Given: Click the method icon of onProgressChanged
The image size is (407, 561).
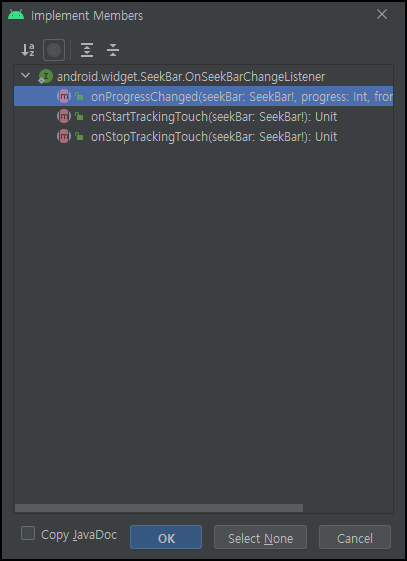Looking at the screenshot, I should (64, 96).
